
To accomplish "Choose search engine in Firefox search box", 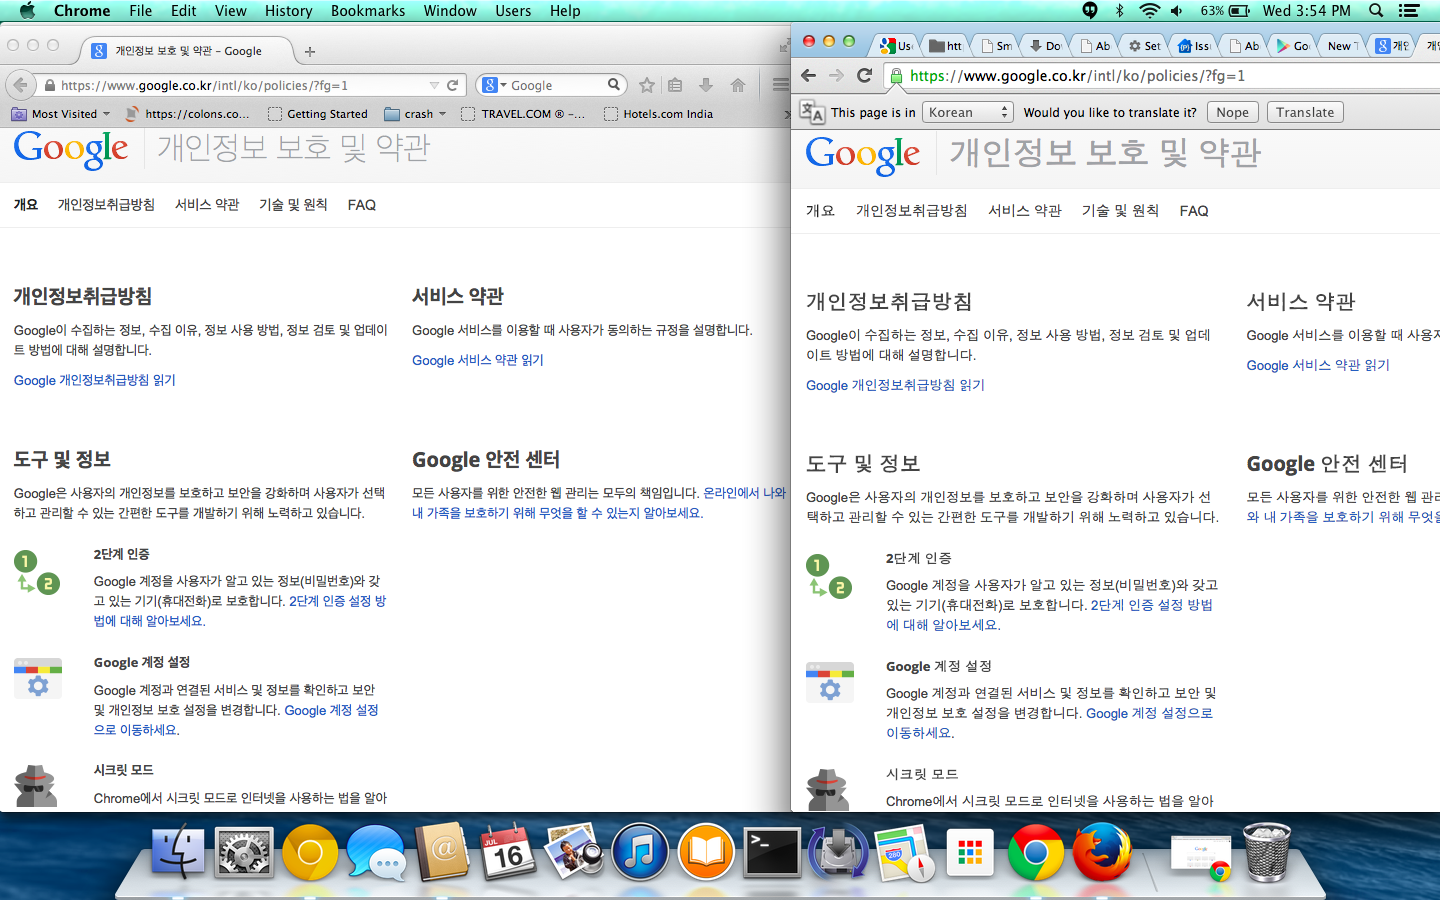I will (x=495, y=85).
